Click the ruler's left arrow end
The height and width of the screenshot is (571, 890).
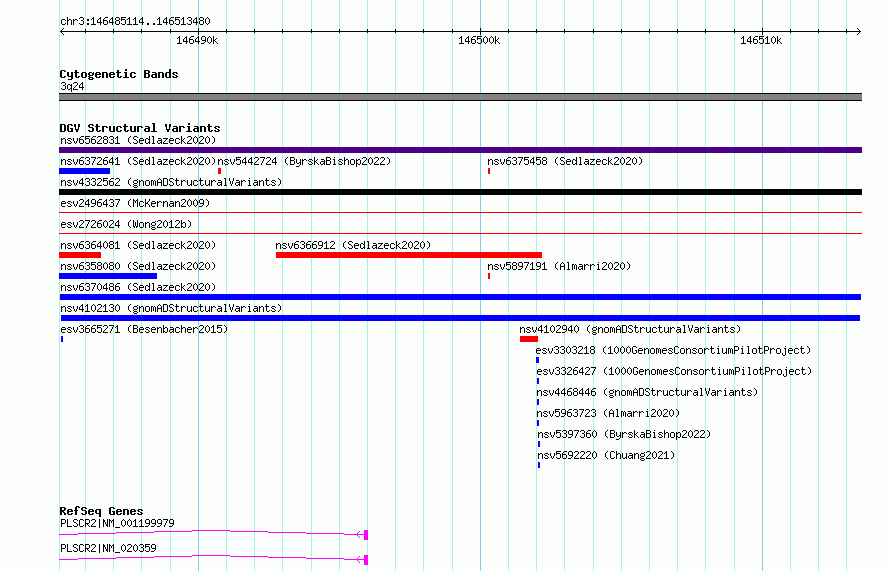(62, 31)
